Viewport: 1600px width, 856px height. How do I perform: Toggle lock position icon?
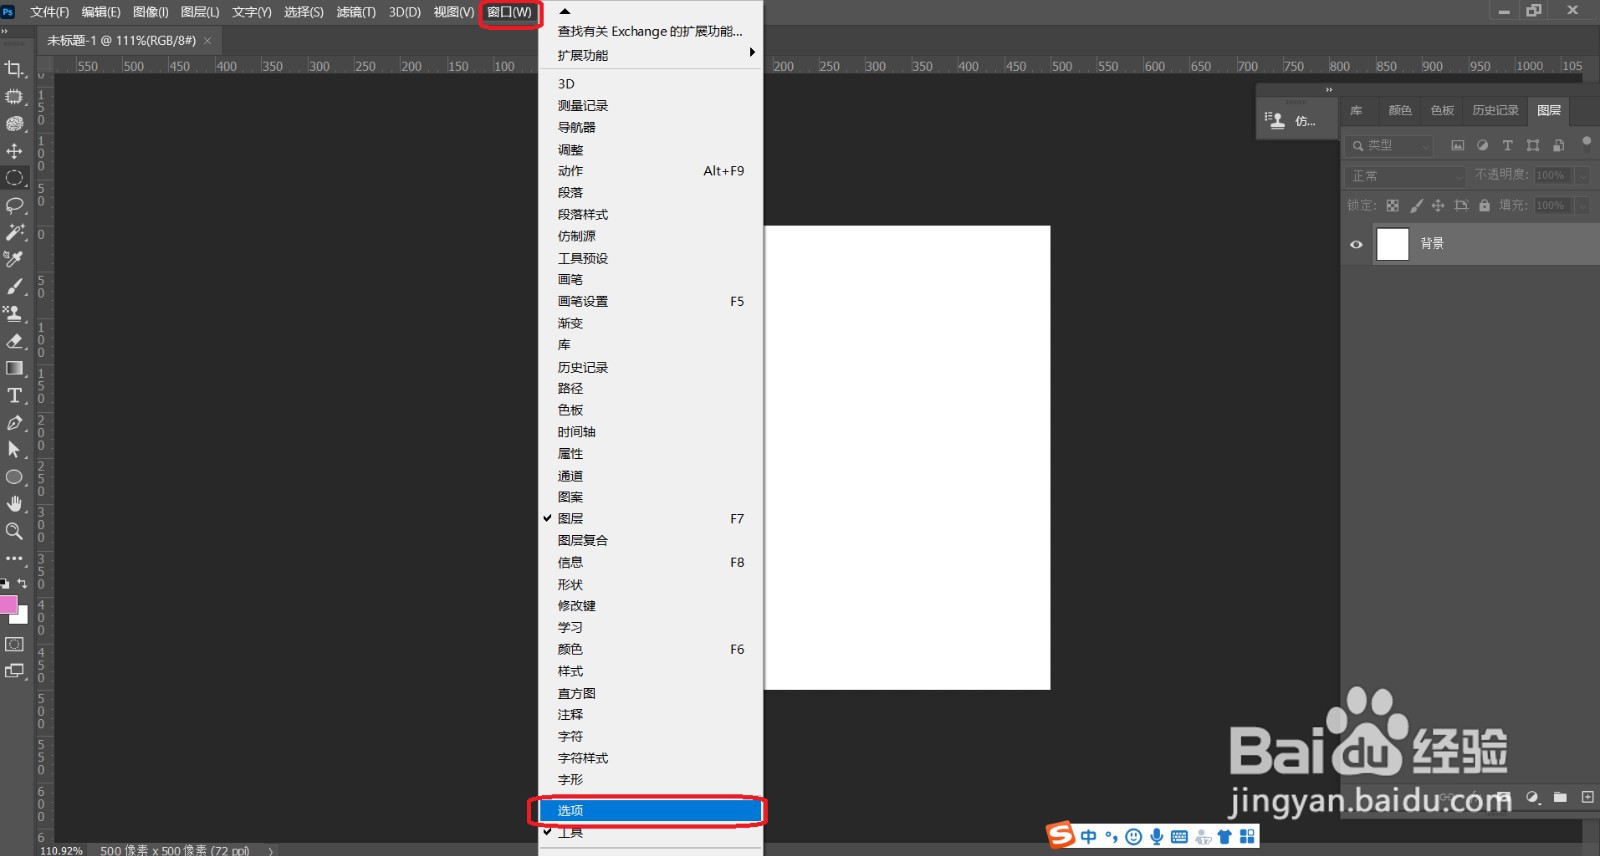(x=1438, y=205)
